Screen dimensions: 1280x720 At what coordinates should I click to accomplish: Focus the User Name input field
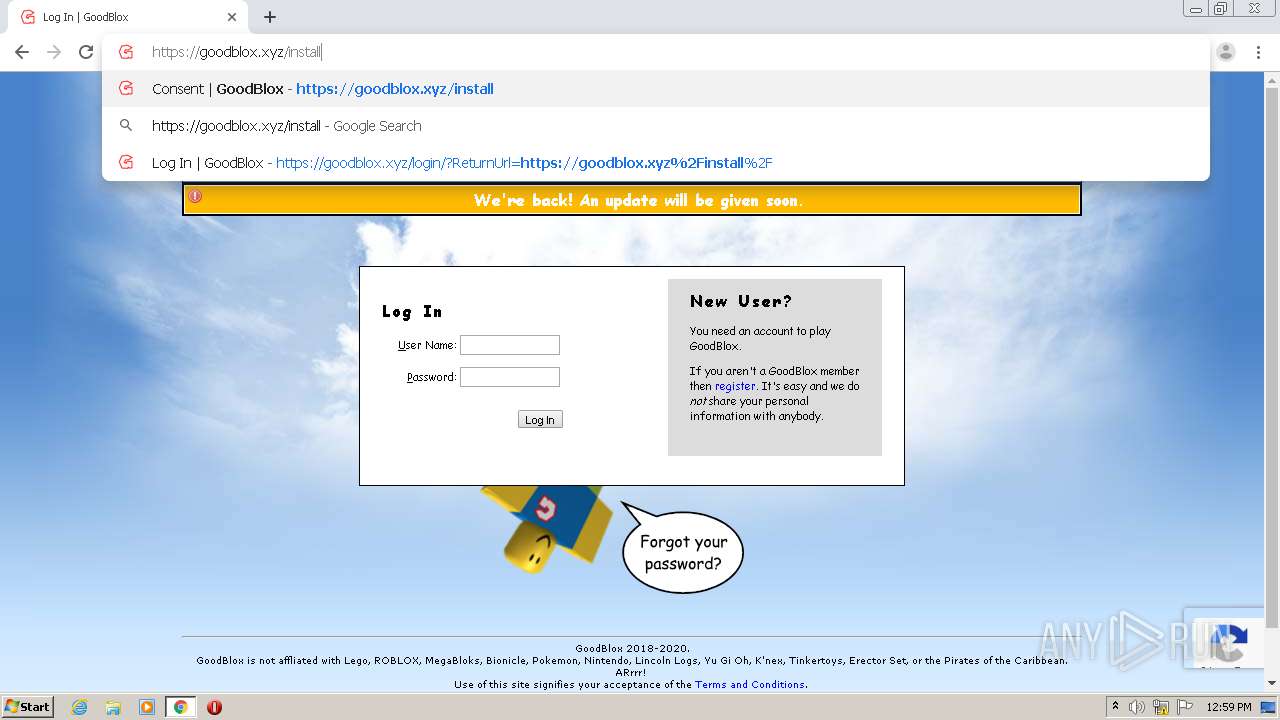(x=510, y=345)
